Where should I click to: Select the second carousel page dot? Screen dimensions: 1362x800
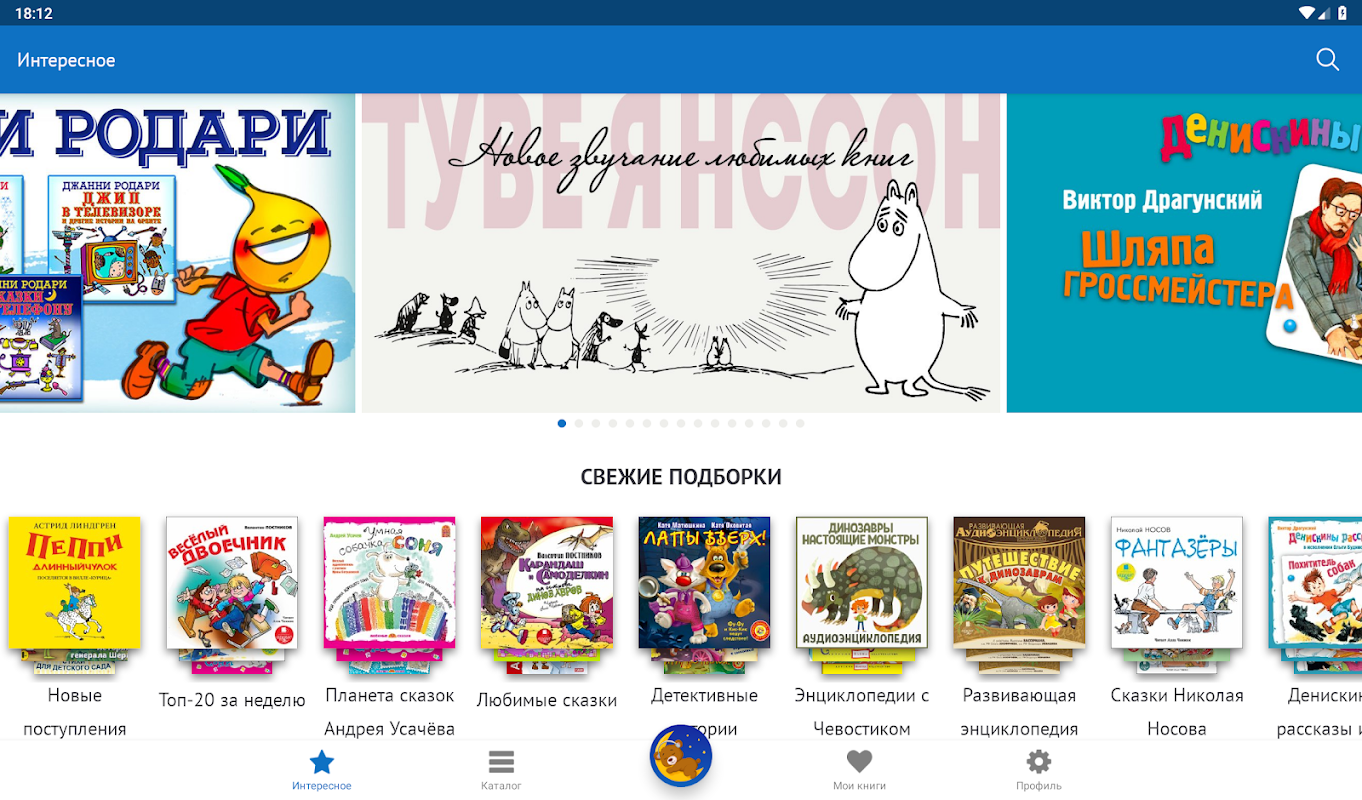click(x=578, y=423)
